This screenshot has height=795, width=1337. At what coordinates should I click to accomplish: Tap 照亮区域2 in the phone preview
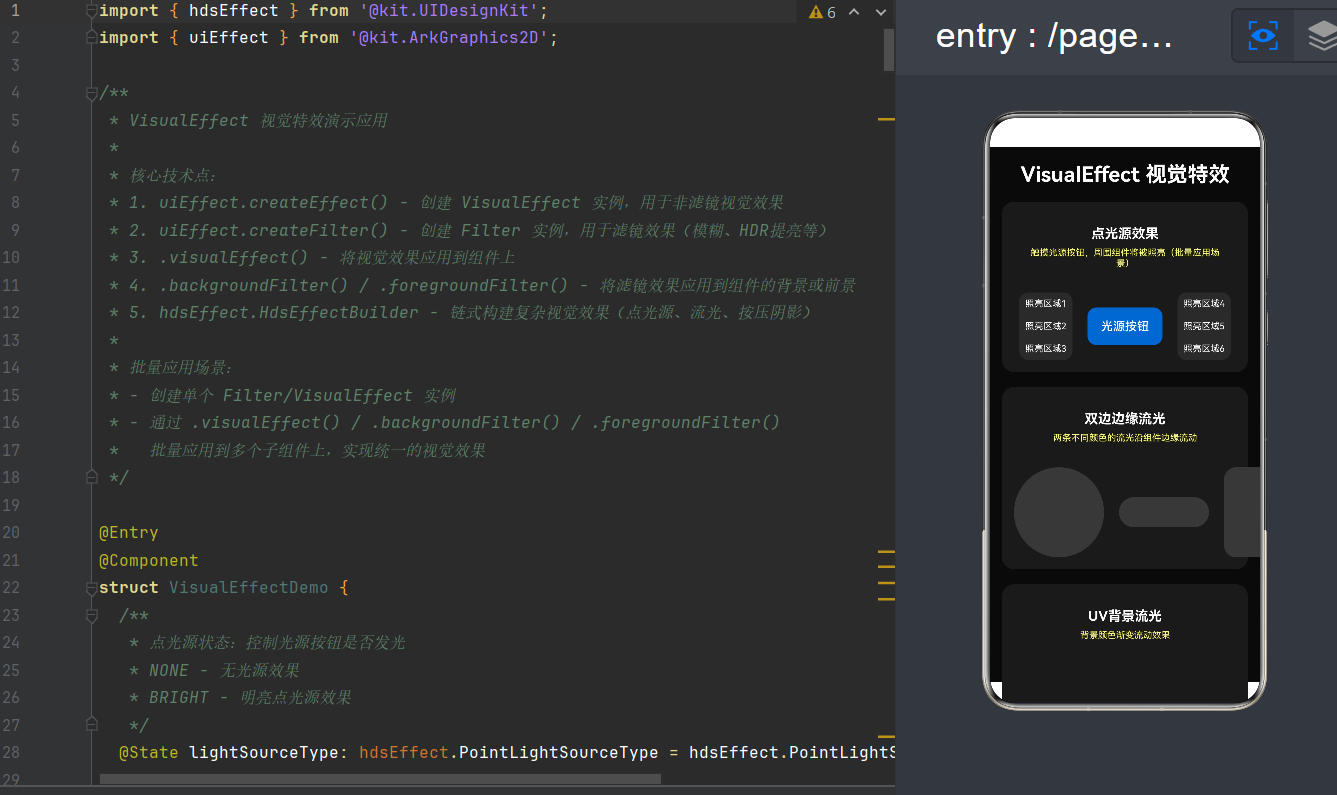1045,326
